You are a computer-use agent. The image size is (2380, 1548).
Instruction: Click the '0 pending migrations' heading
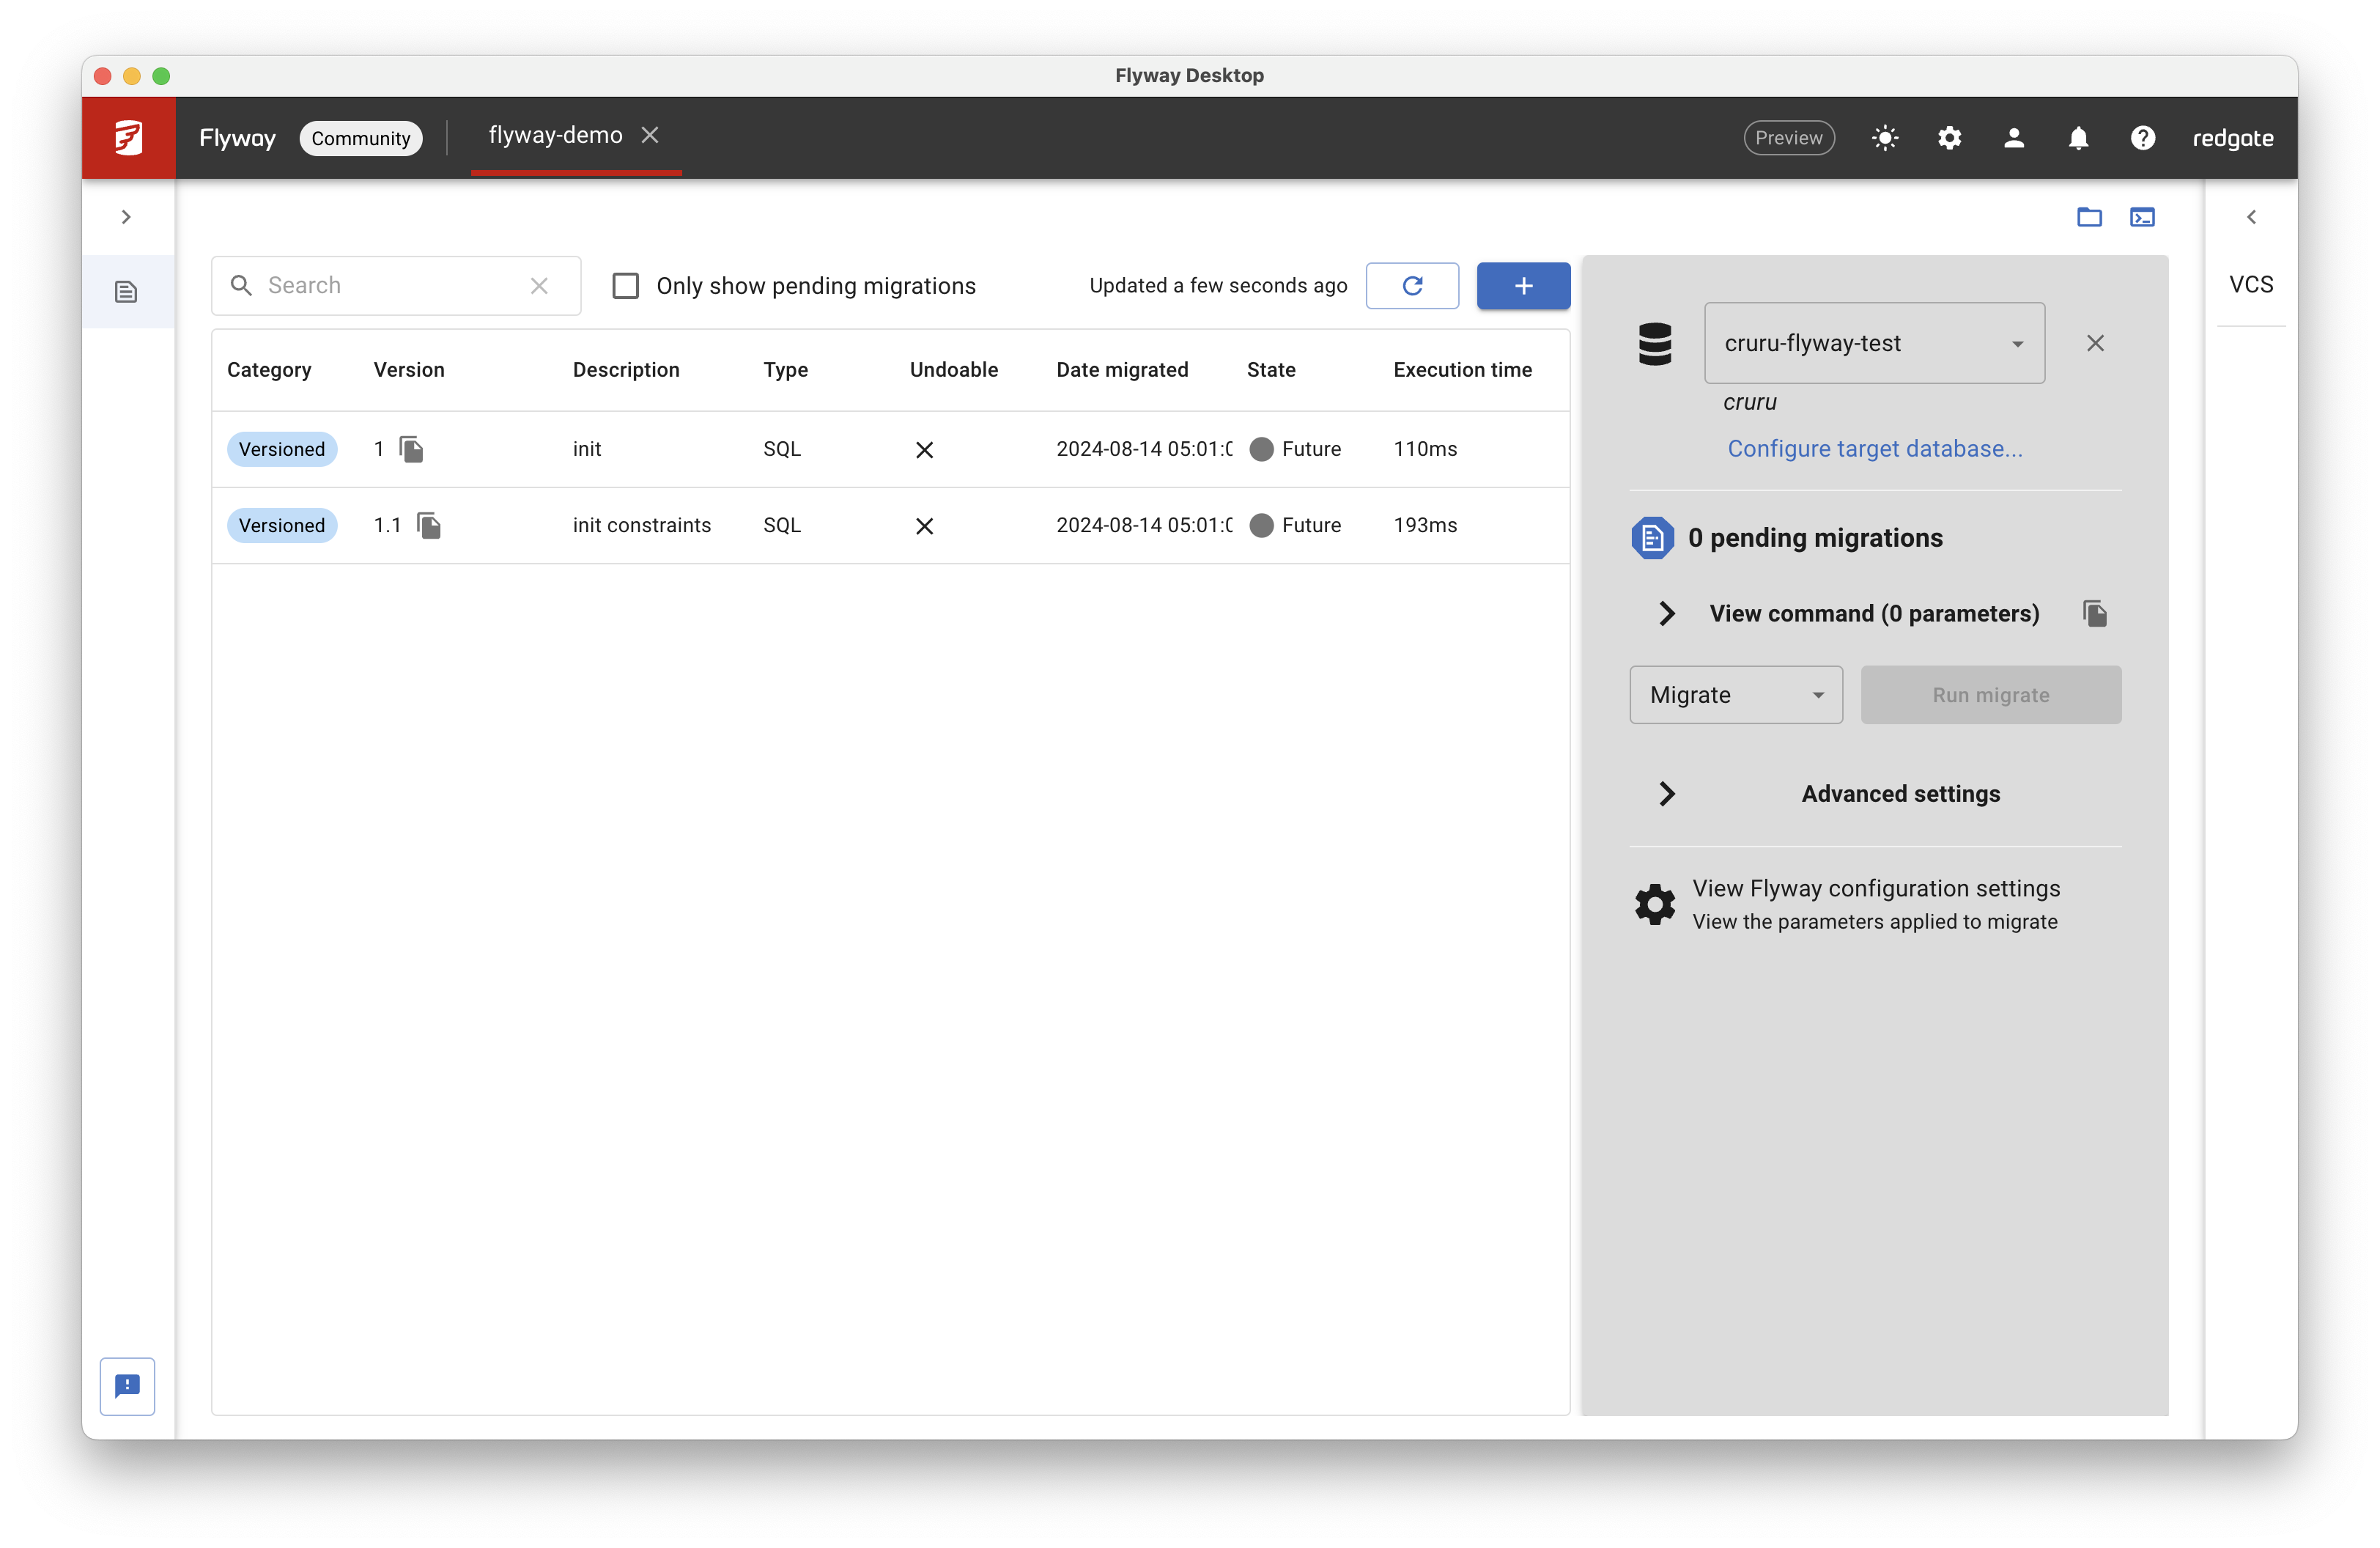pos(1815,538)
